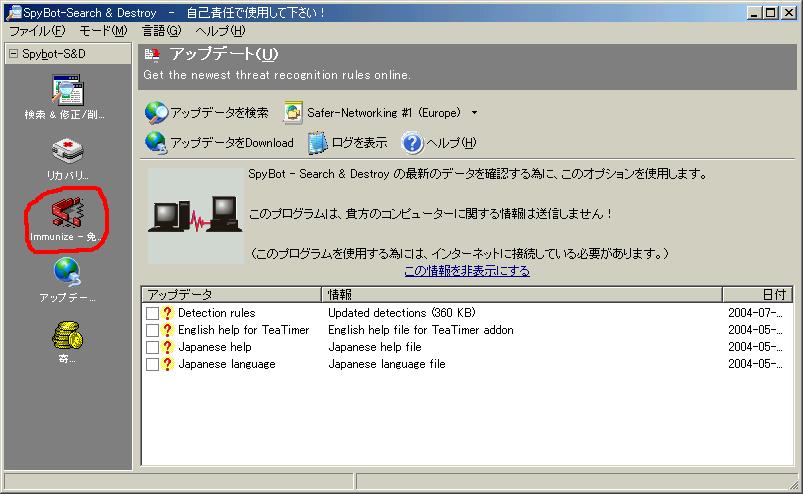
Task: Check the Detection rules update checkbox
Action: [152, 313]
